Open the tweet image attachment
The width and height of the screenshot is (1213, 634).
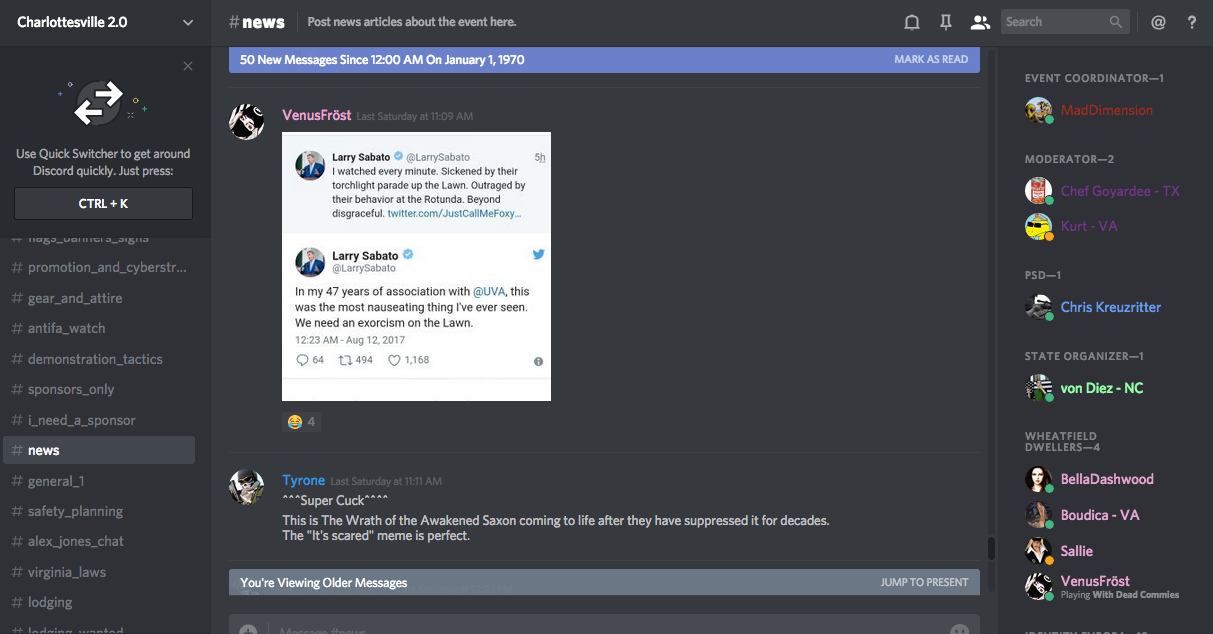coord(416,266)
